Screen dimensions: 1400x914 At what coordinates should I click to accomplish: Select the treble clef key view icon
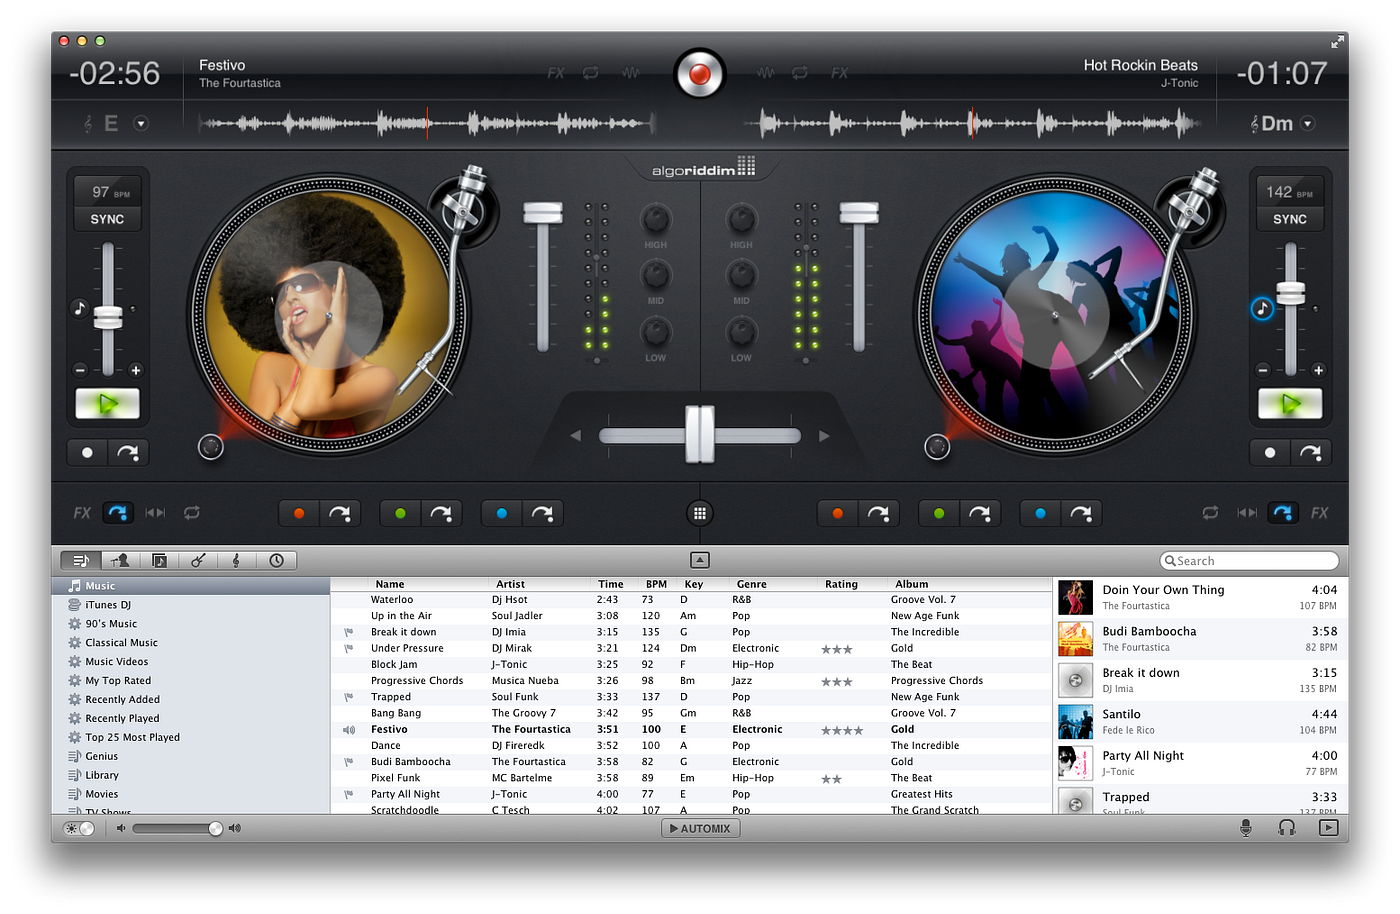pyautogui.click(x=236, y=560)
